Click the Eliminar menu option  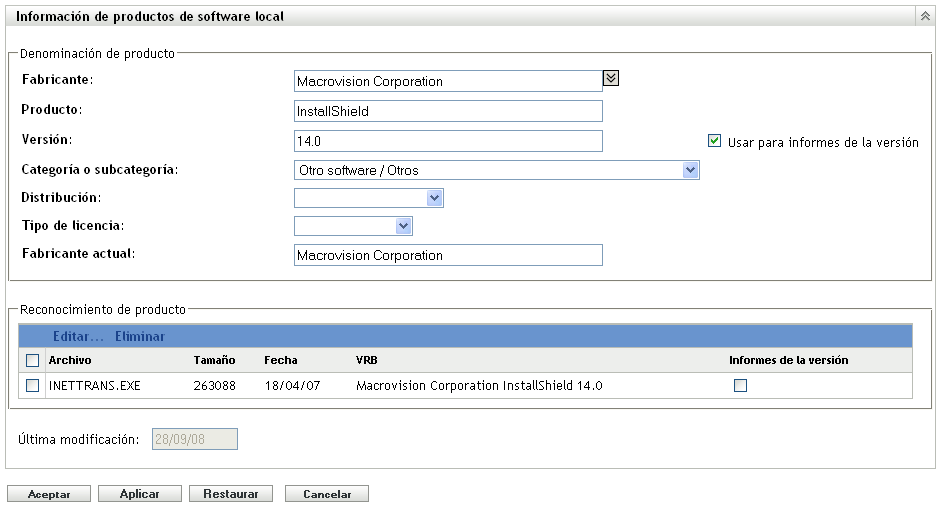click(x=140, y=337)
